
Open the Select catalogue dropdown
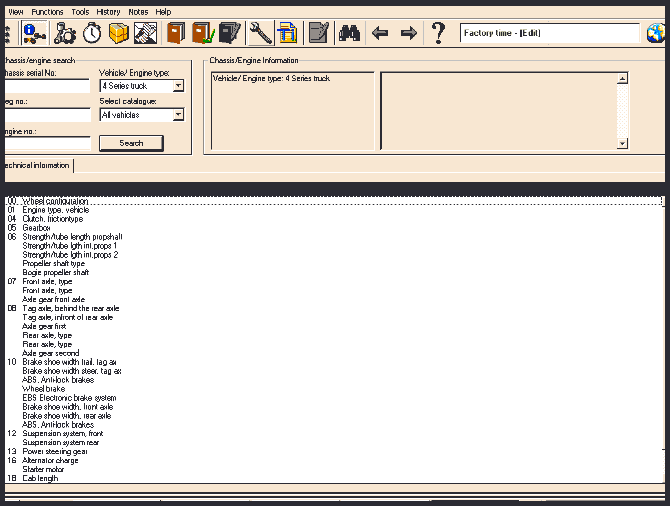pos(178,115)
